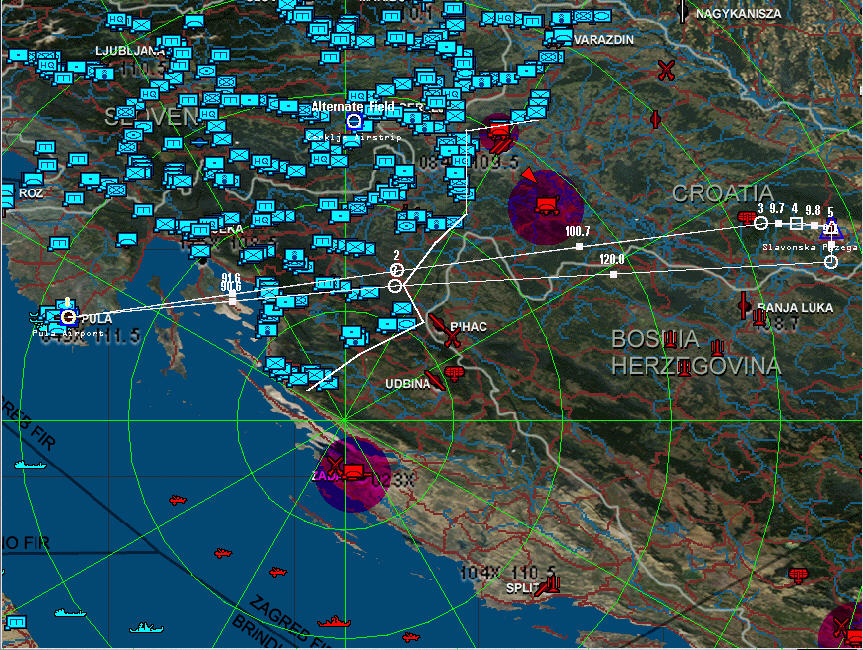Select the large red ship near Zagreb FIR label
863x650 pixels.
coord(333,622)
